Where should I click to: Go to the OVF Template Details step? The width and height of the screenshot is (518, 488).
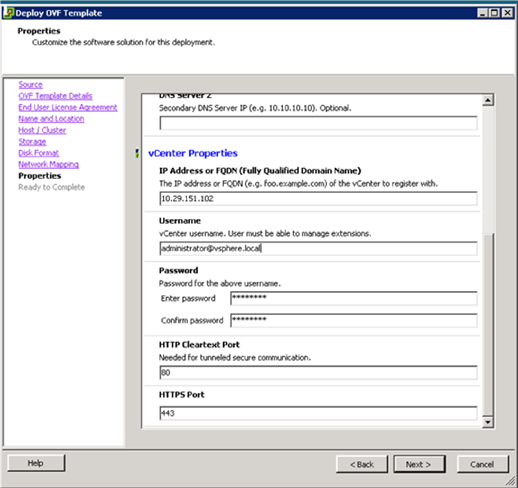[x=55, y=96]
